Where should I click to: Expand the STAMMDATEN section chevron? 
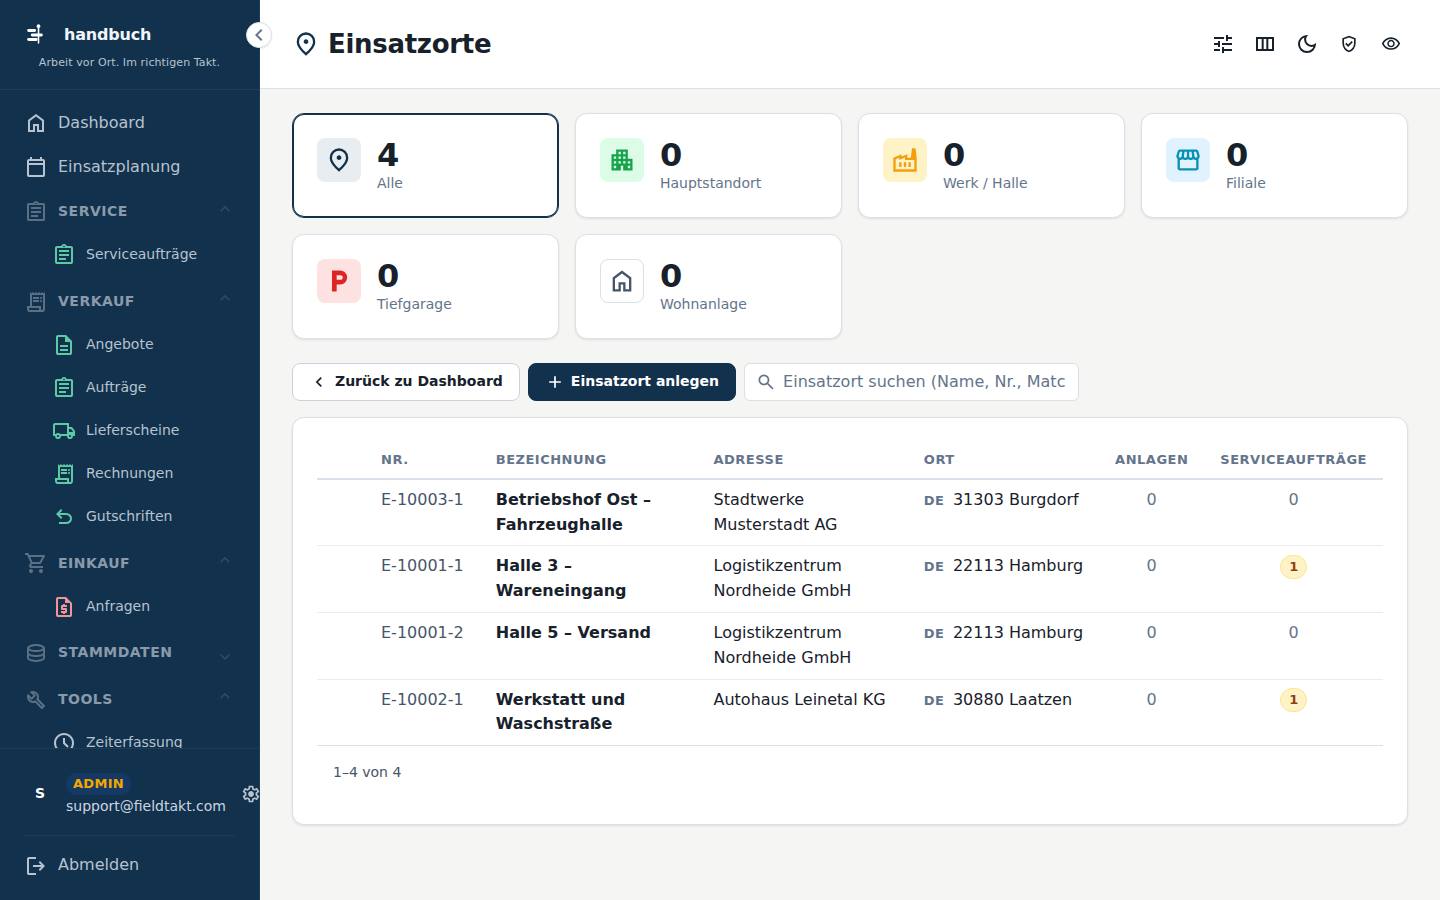[x=225, y=656]
